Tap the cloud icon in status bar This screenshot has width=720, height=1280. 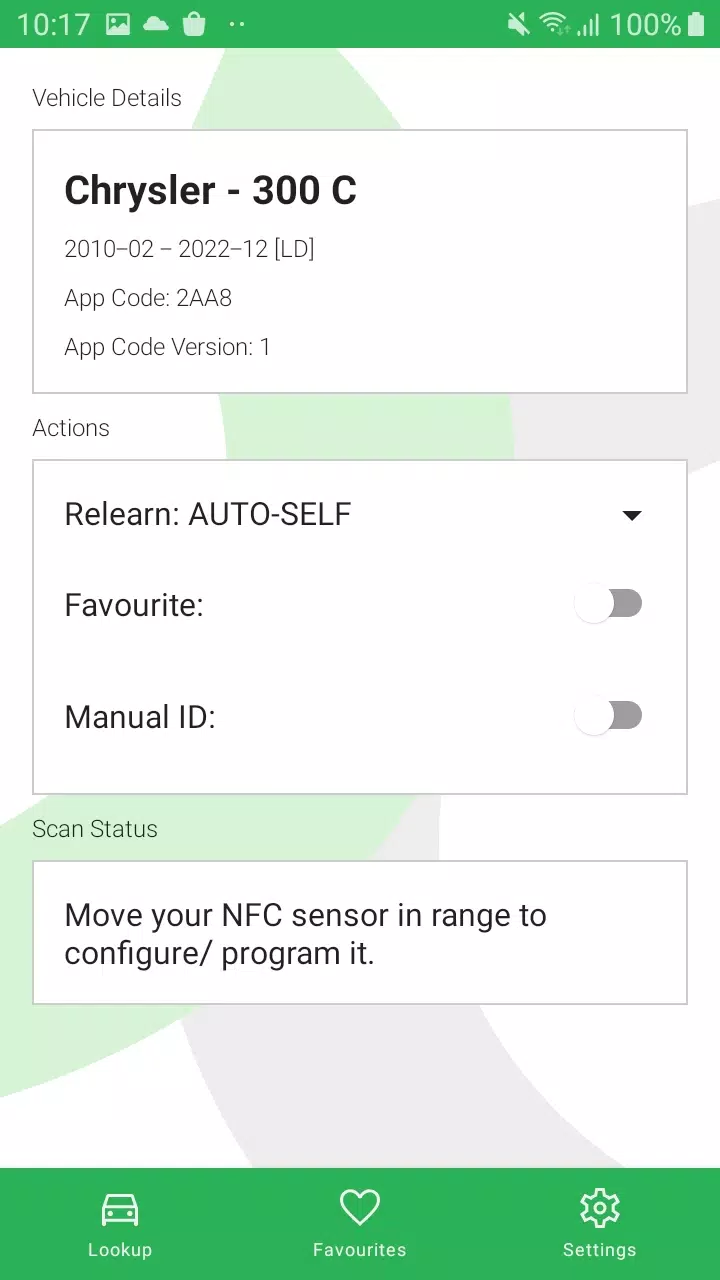[156, 23]
